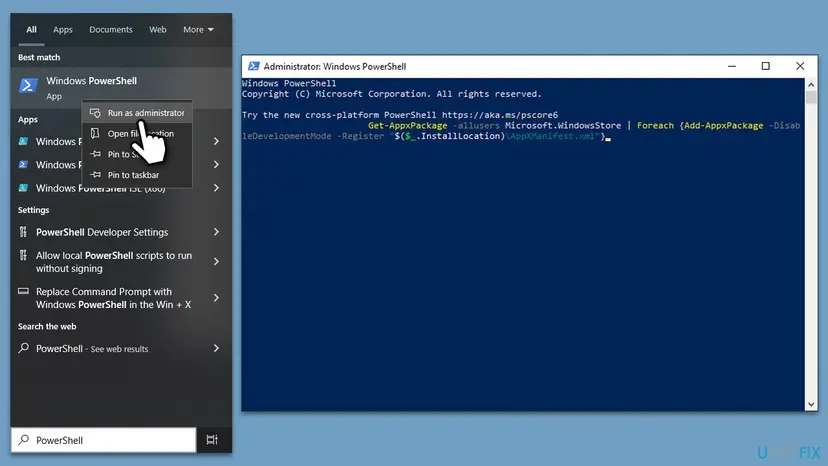The width and height of the screenshot is (828, 466).
Task: Click the Run as administrator shield icon
Action: pos(95,113)
